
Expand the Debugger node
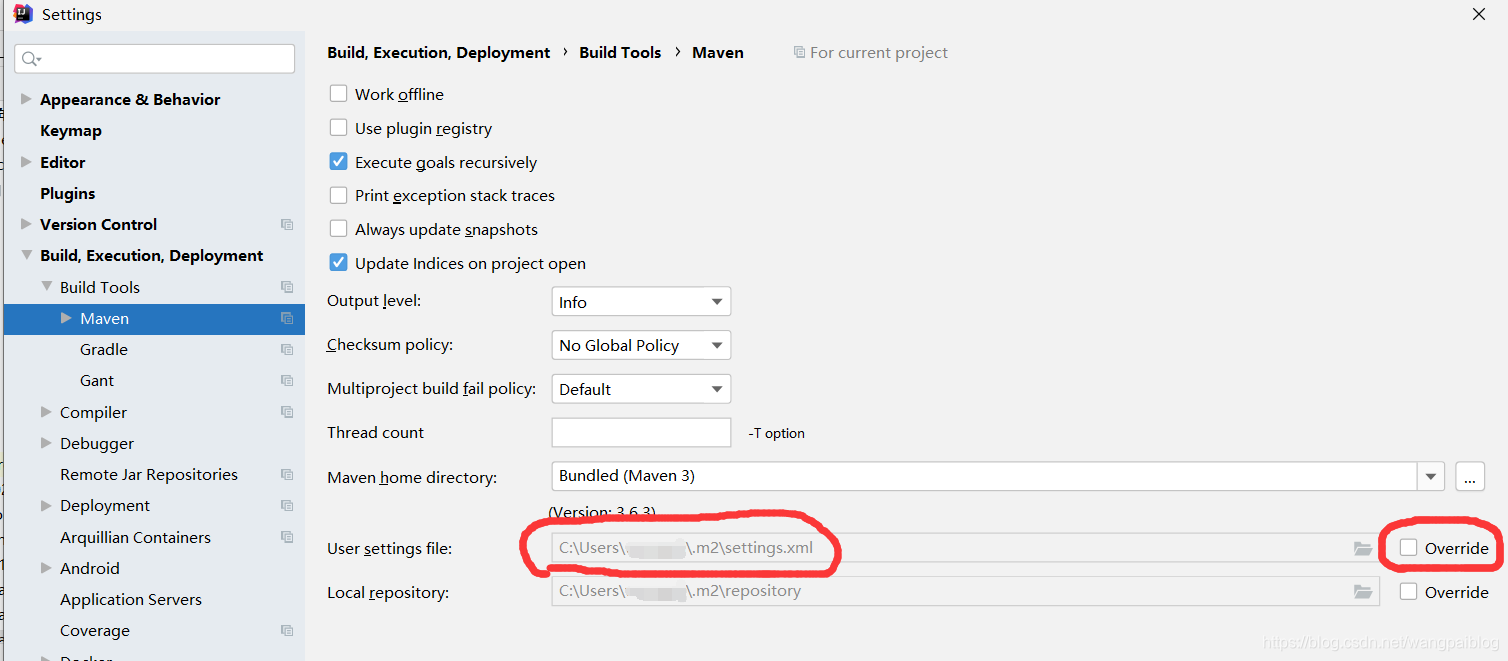pyautogui.click(x=46, y=443)
